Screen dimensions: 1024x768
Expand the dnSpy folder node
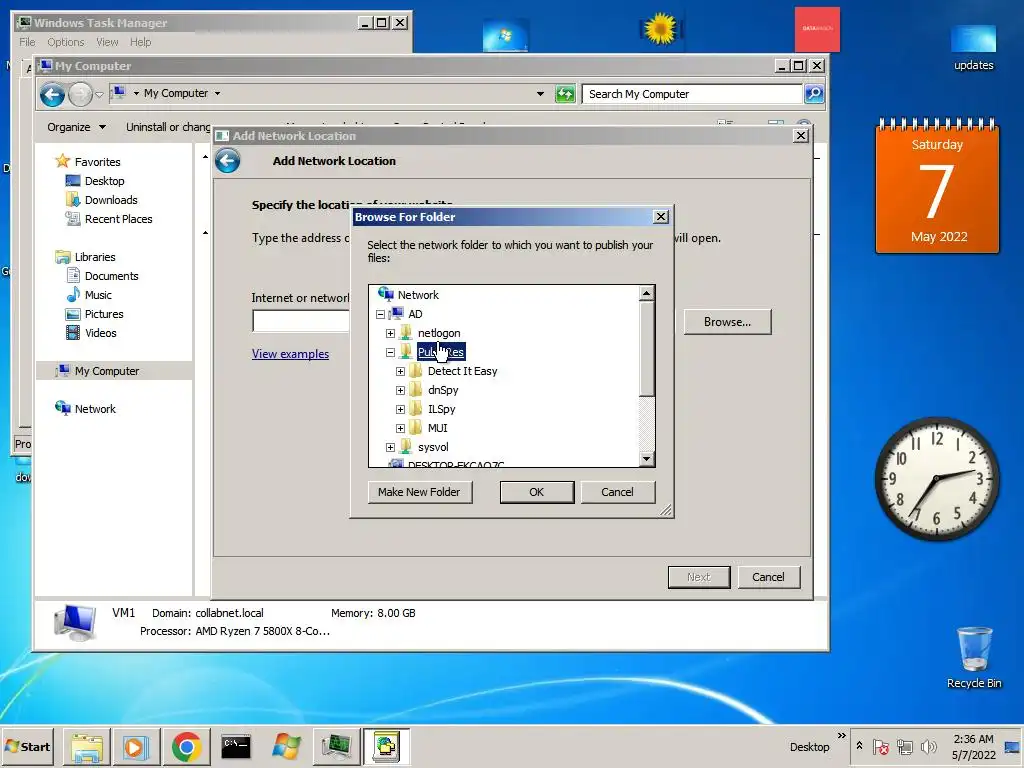(400, 390)
